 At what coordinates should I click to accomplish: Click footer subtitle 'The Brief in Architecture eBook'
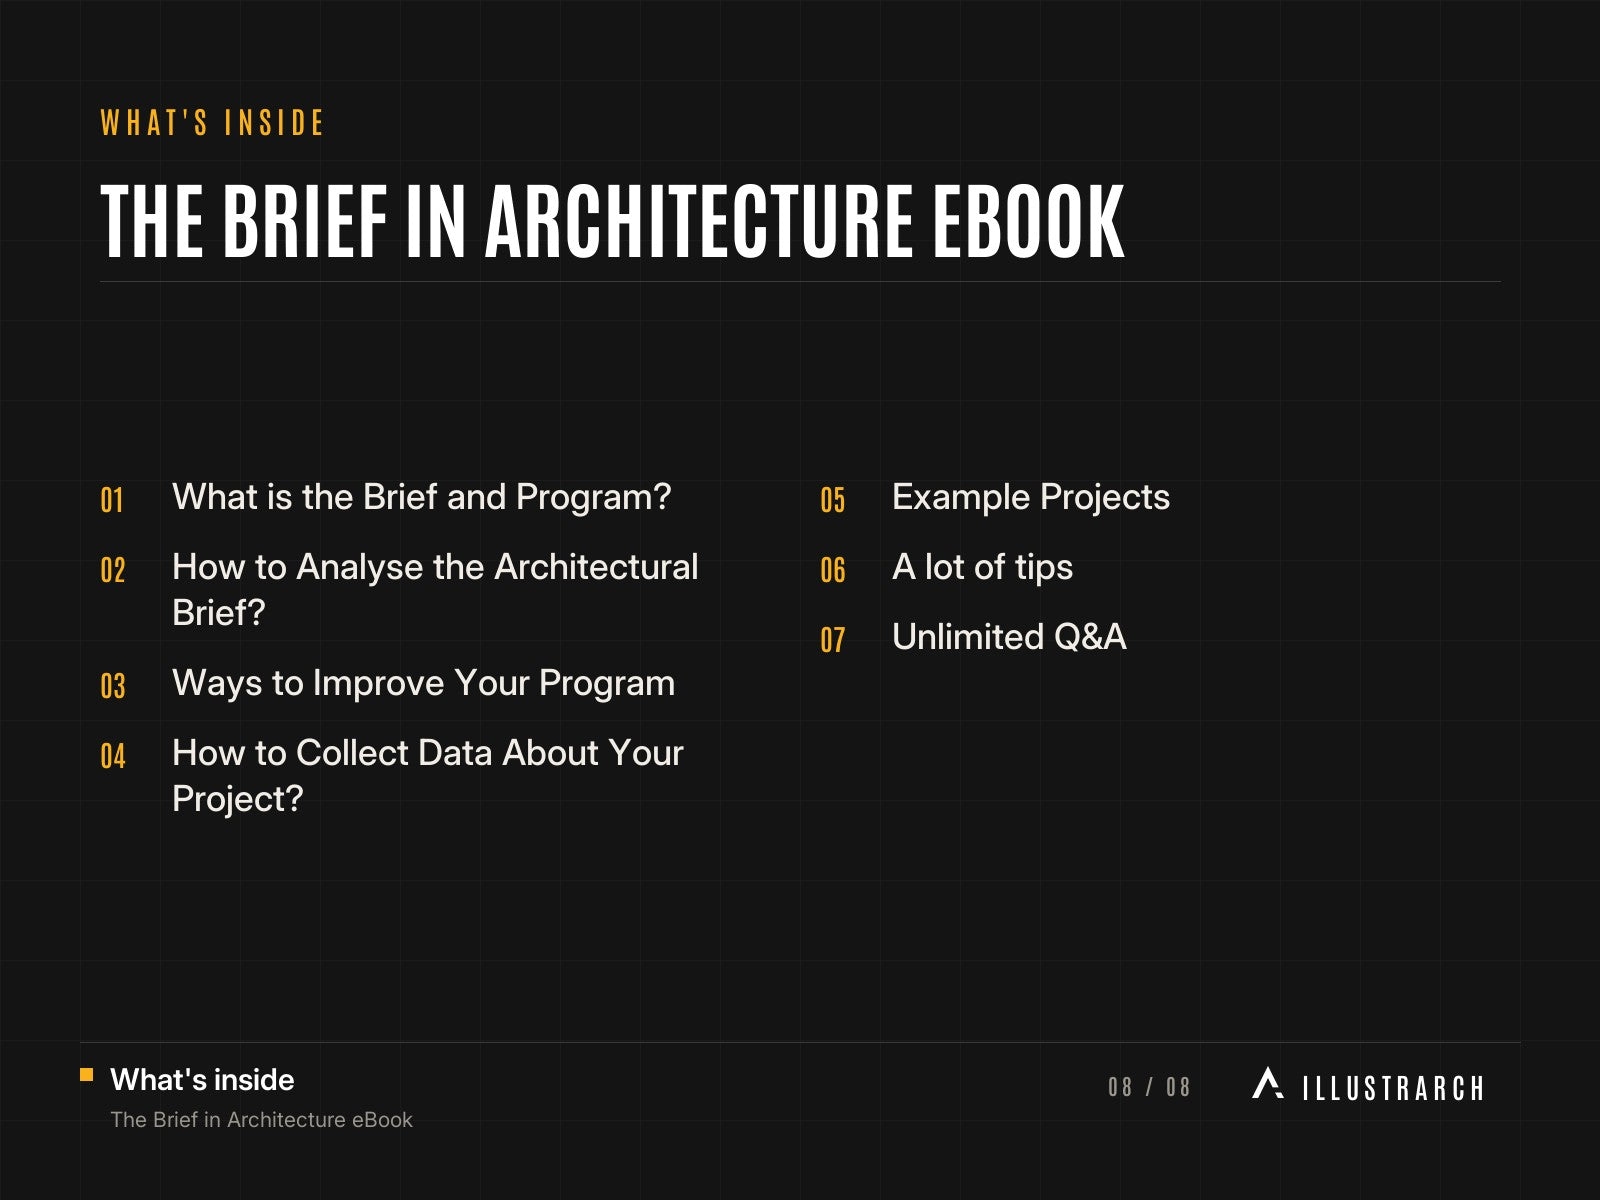pos(261,1120)
